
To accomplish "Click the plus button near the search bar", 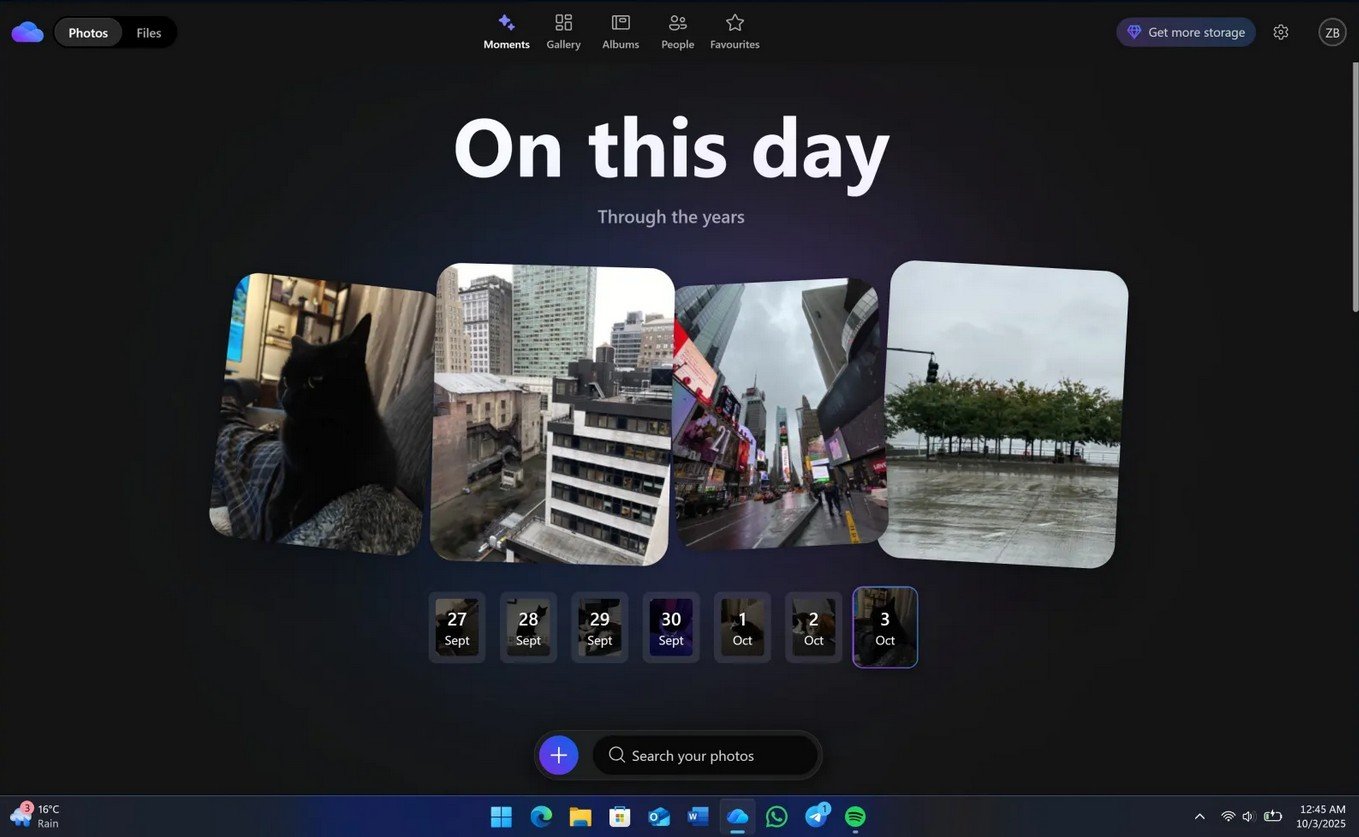I will pos(558,755).
